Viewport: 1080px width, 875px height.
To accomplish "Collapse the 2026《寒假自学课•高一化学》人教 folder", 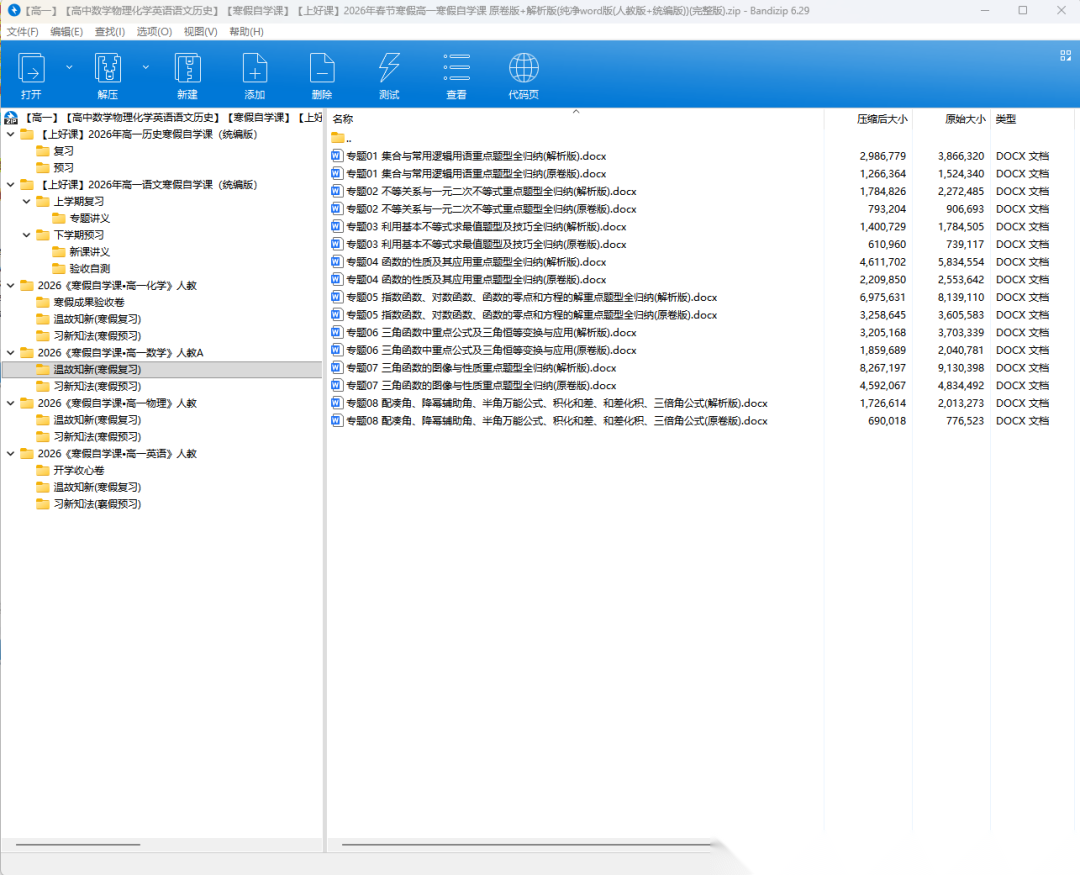I will (x=11, y=285).
